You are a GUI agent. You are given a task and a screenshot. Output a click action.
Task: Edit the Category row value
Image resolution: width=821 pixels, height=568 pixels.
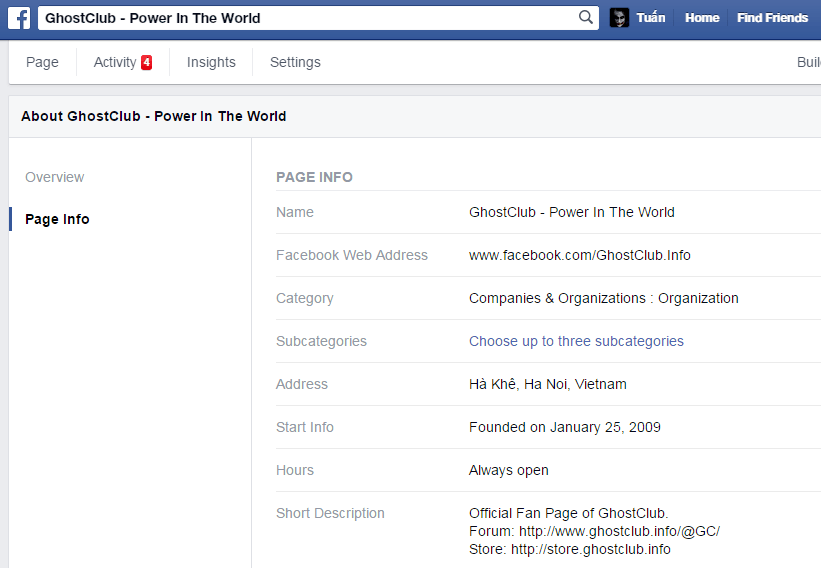coord(548,298)
